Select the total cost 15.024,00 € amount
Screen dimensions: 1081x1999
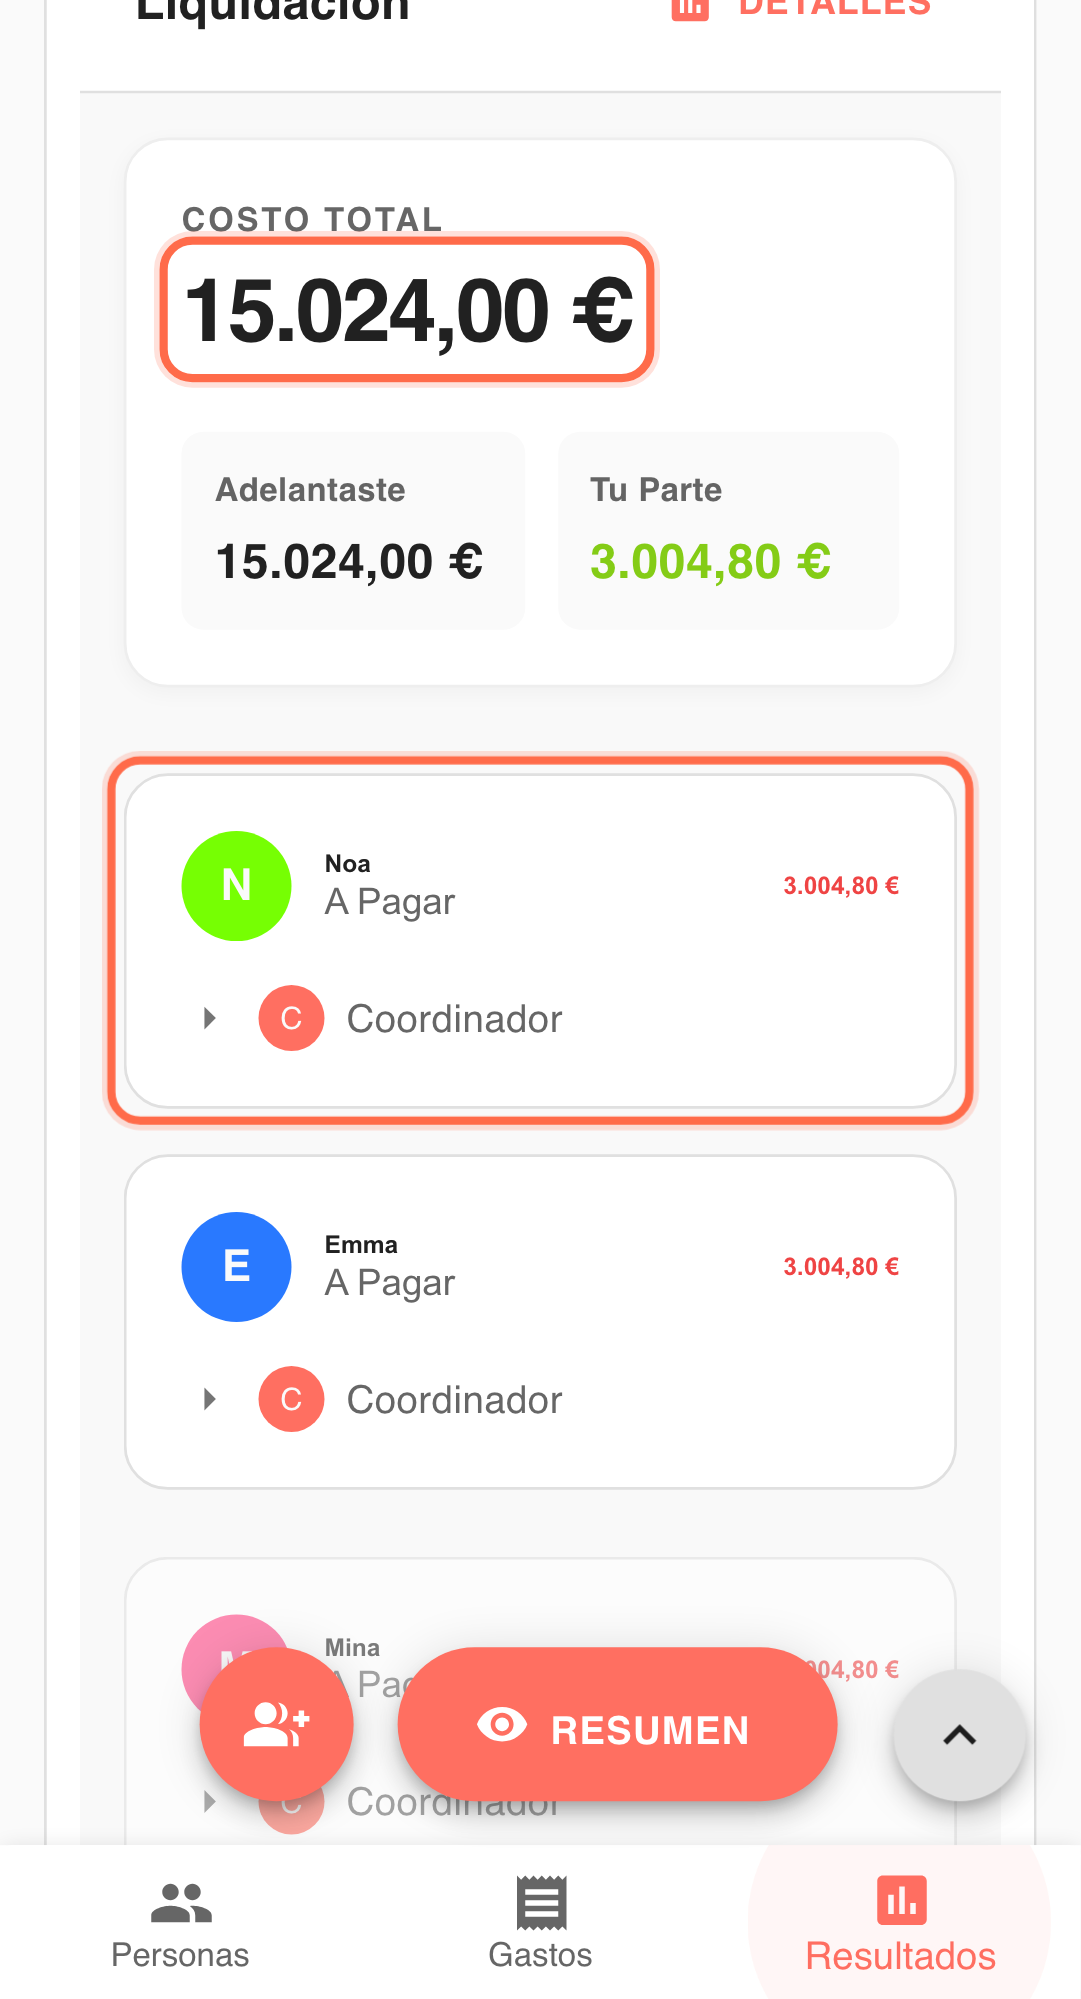pos(408,310)
